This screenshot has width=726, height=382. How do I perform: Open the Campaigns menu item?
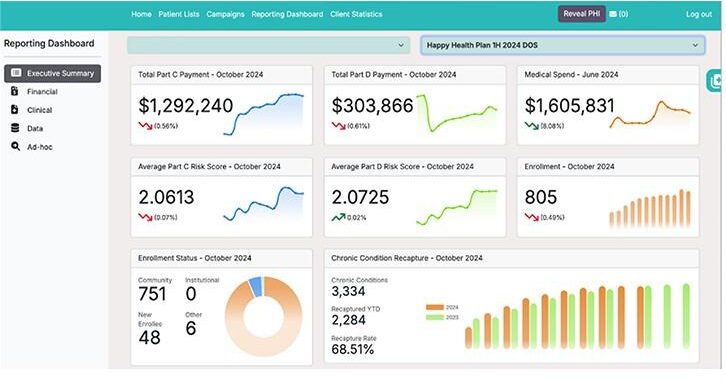pos(225,14)
